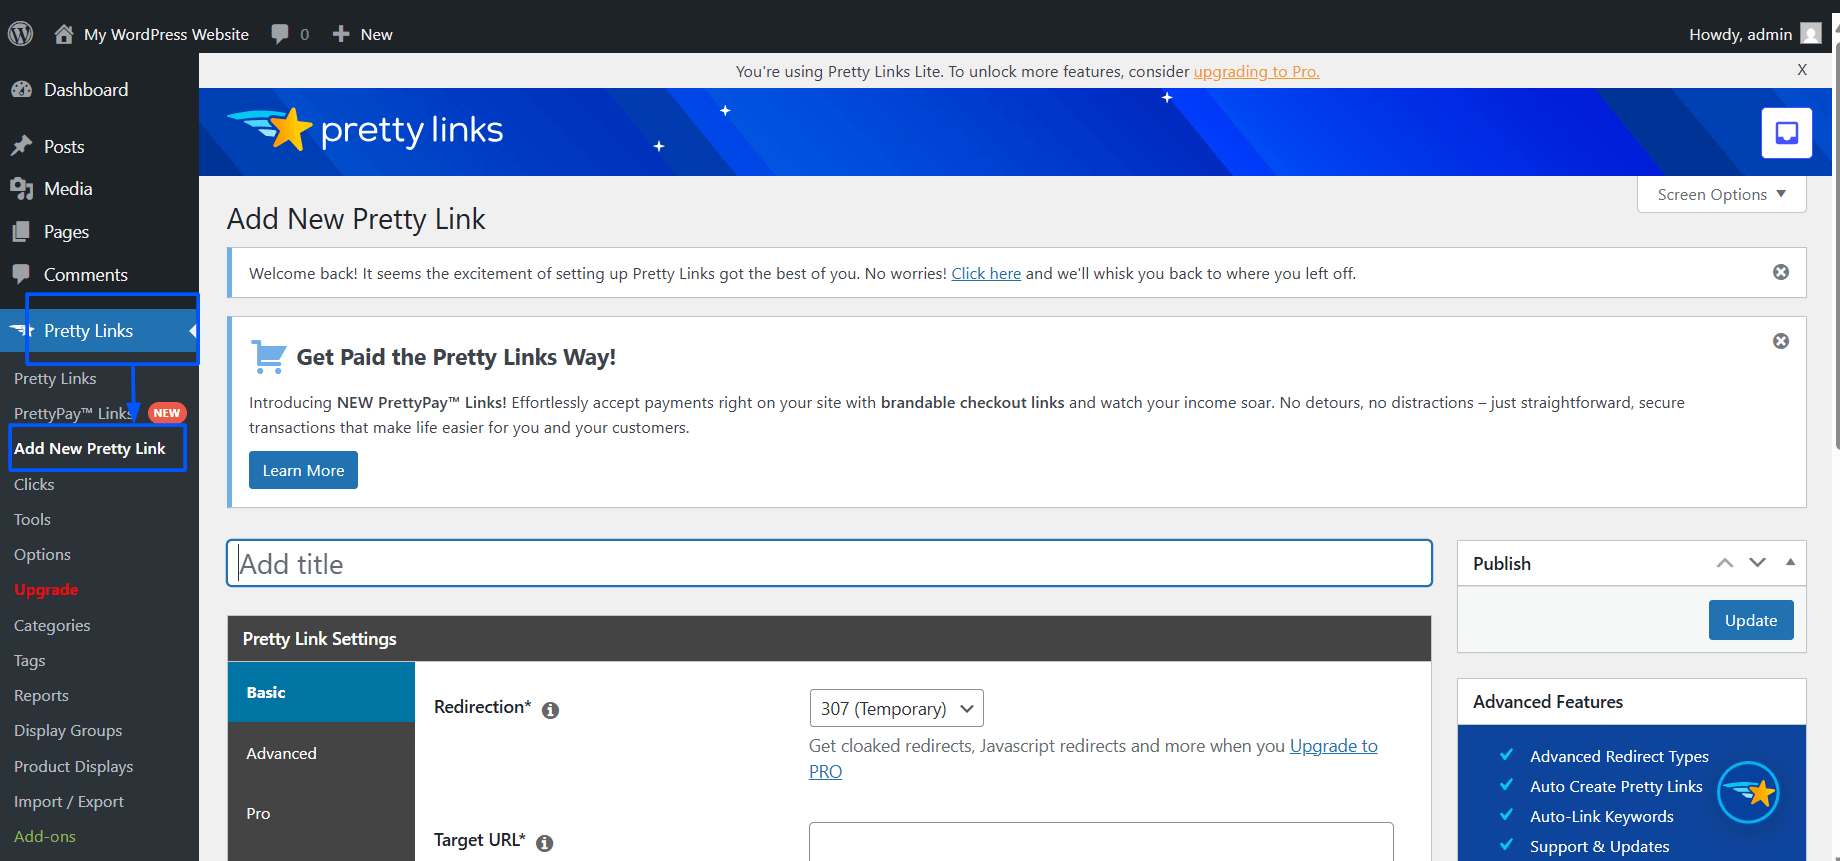This screenshot has width=1840, height=861.
Task: Click the Media library icon
Action: 22,188
